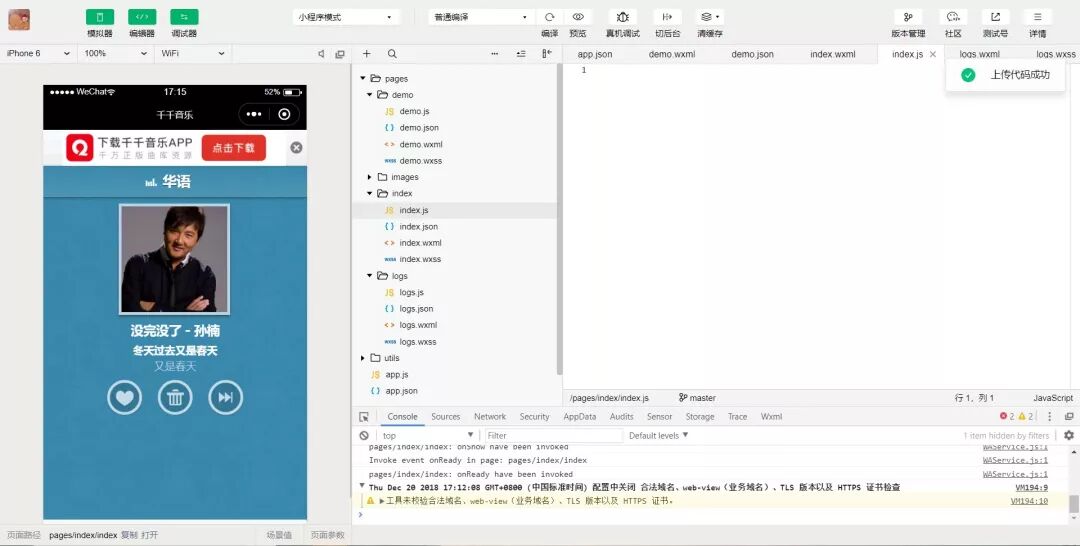Viewport: 1080px width, 546px height.
Task: Open console settings gear icon
Action: tap(1069, 435)
